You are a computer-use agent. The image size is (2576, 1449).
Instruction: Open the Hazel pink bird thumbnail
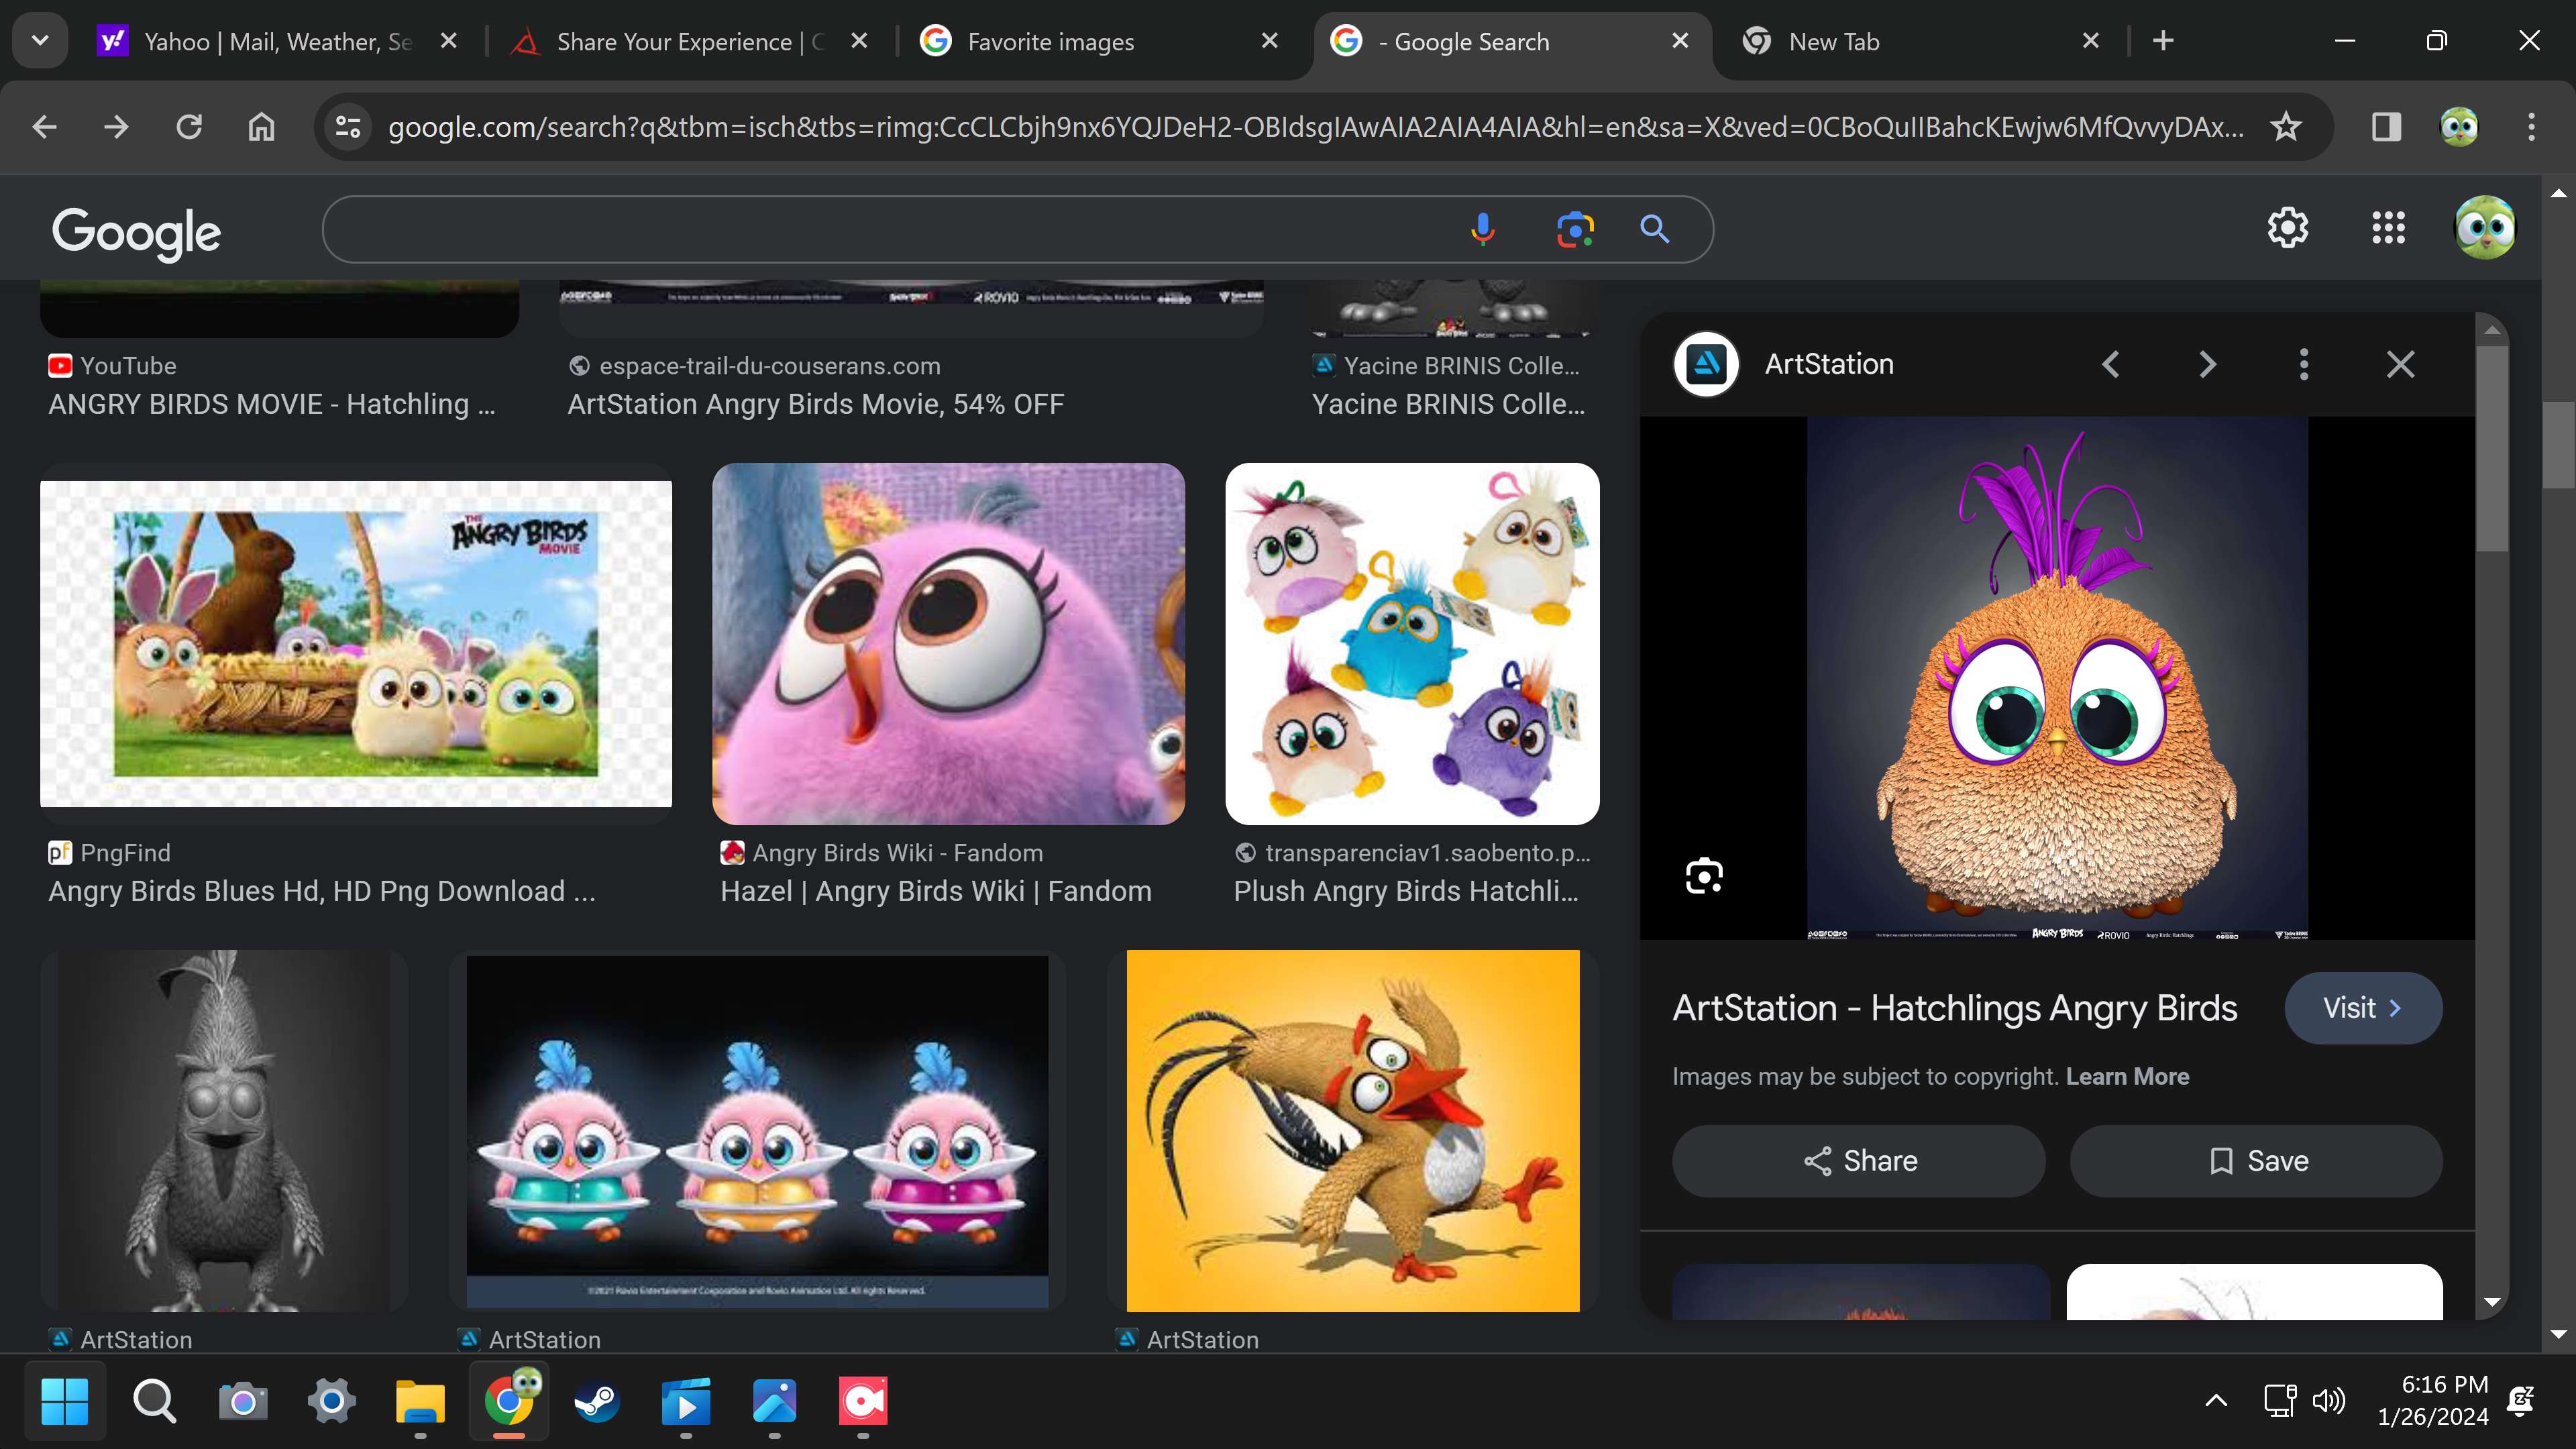point(948,643)
